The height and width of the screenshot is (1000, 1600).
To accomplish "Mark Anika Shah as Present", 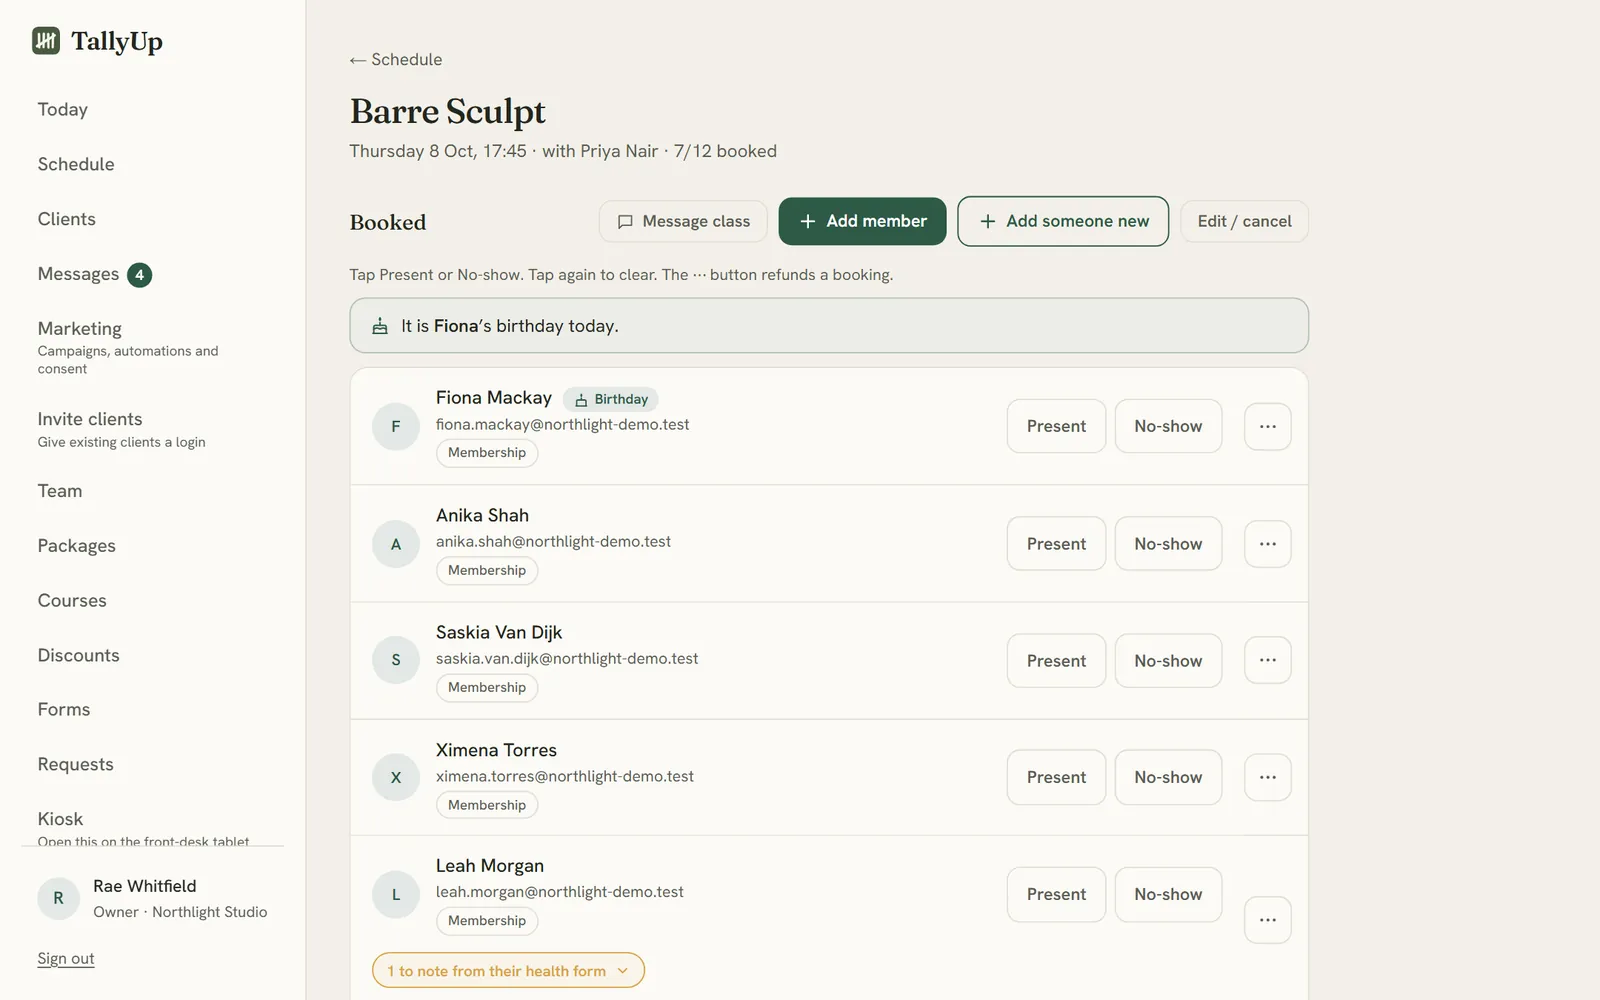I will [1056, 544].
